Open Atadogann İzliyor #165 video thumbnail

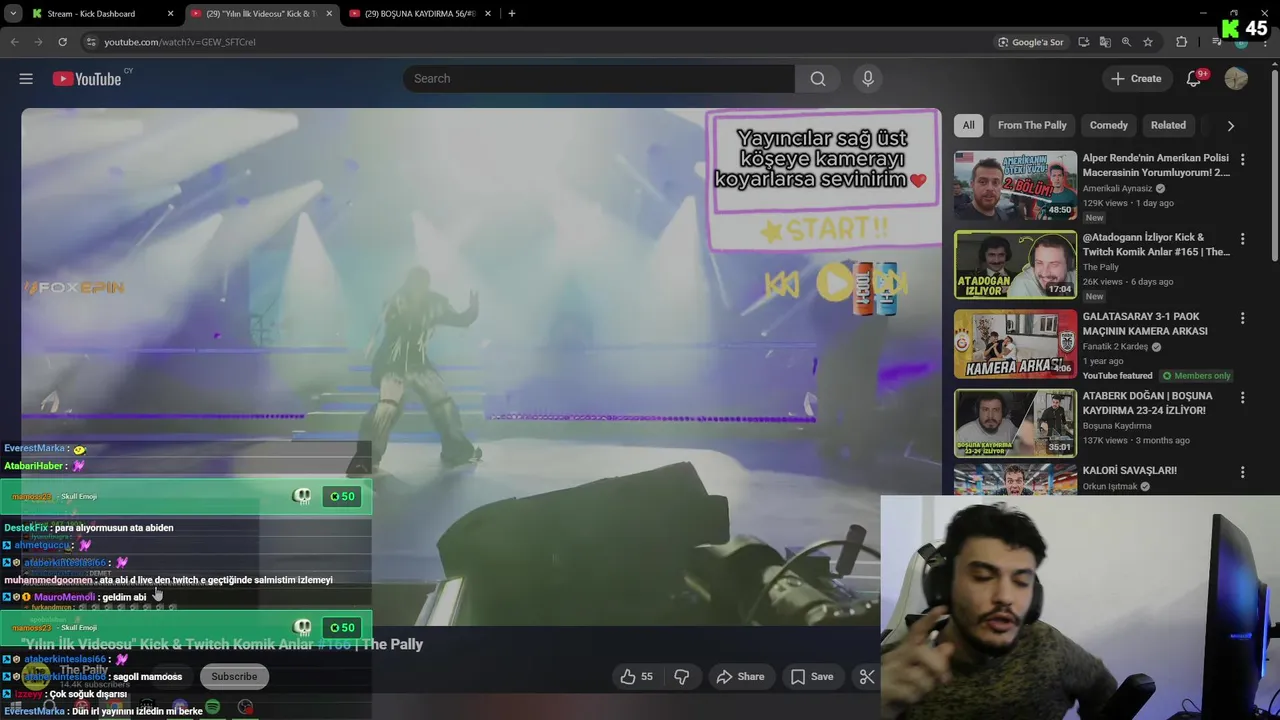(1015, 265)
